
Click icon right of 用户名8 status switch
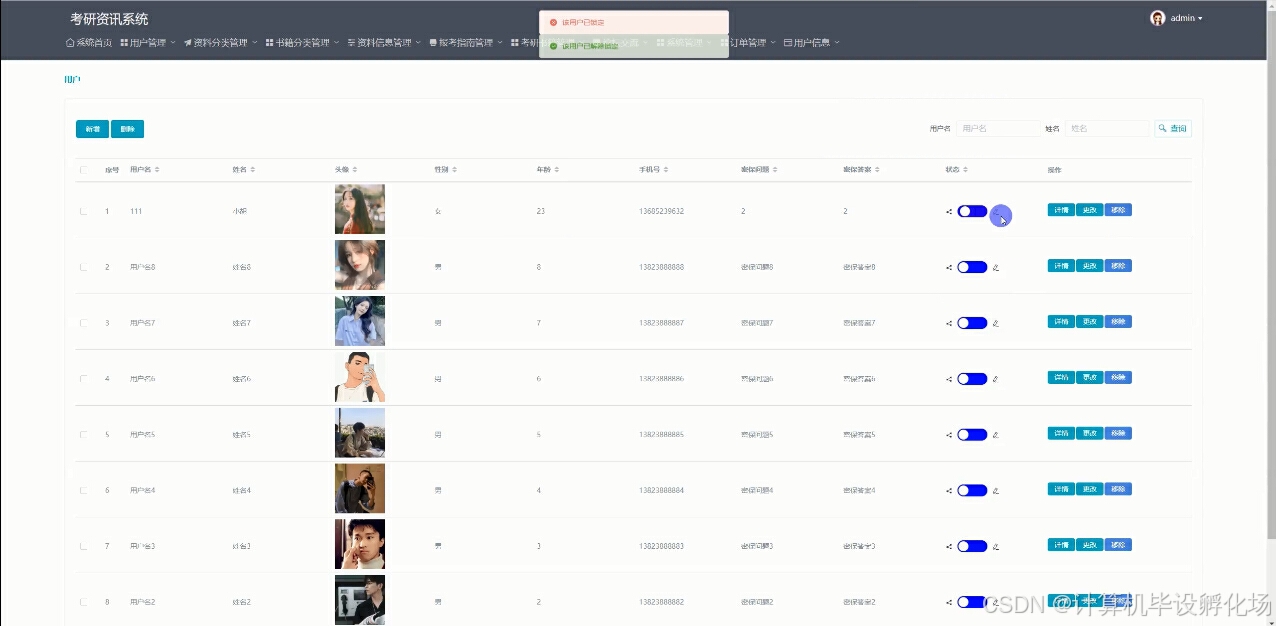996,267
